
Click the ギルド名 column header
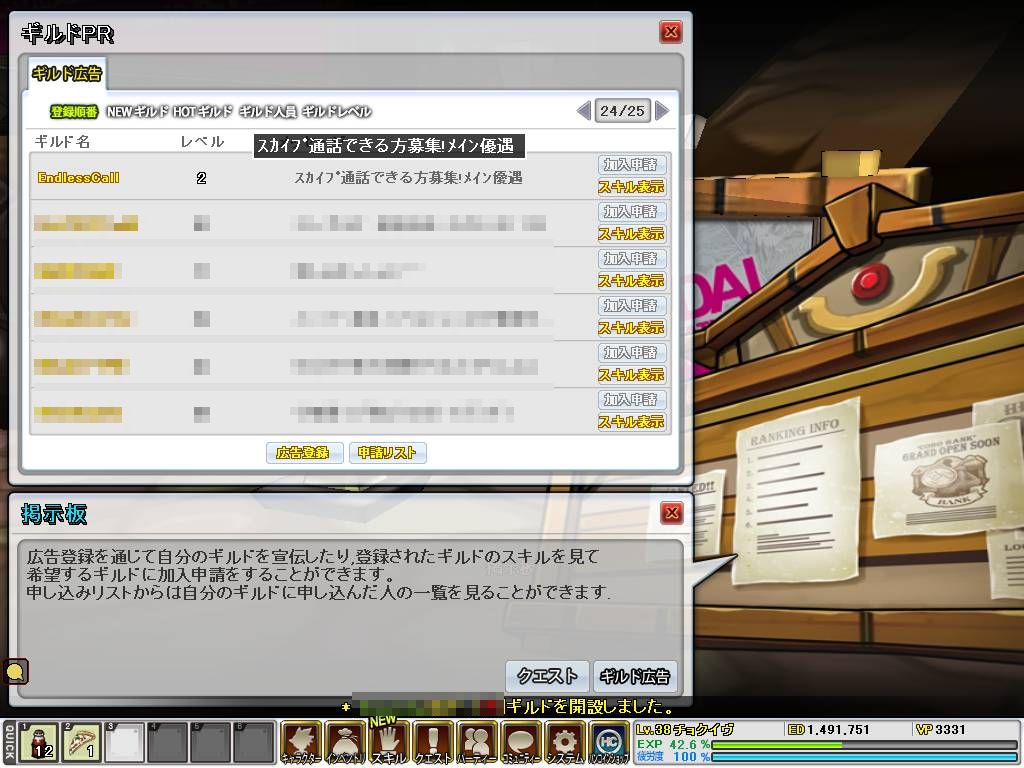(62, 142)
